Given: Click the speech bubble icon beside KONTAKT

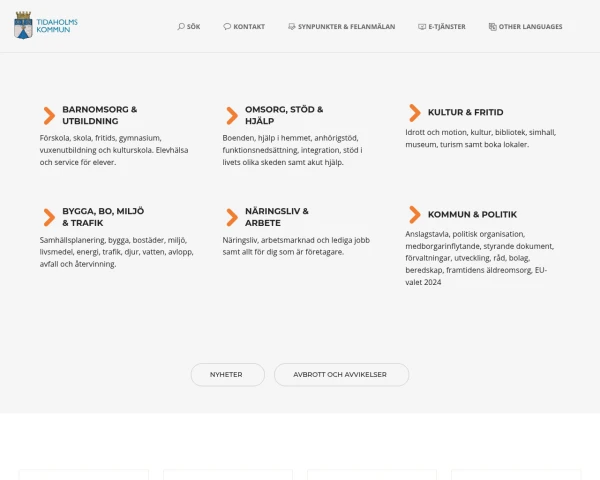Looking at the screenshot, I should 227,26.
